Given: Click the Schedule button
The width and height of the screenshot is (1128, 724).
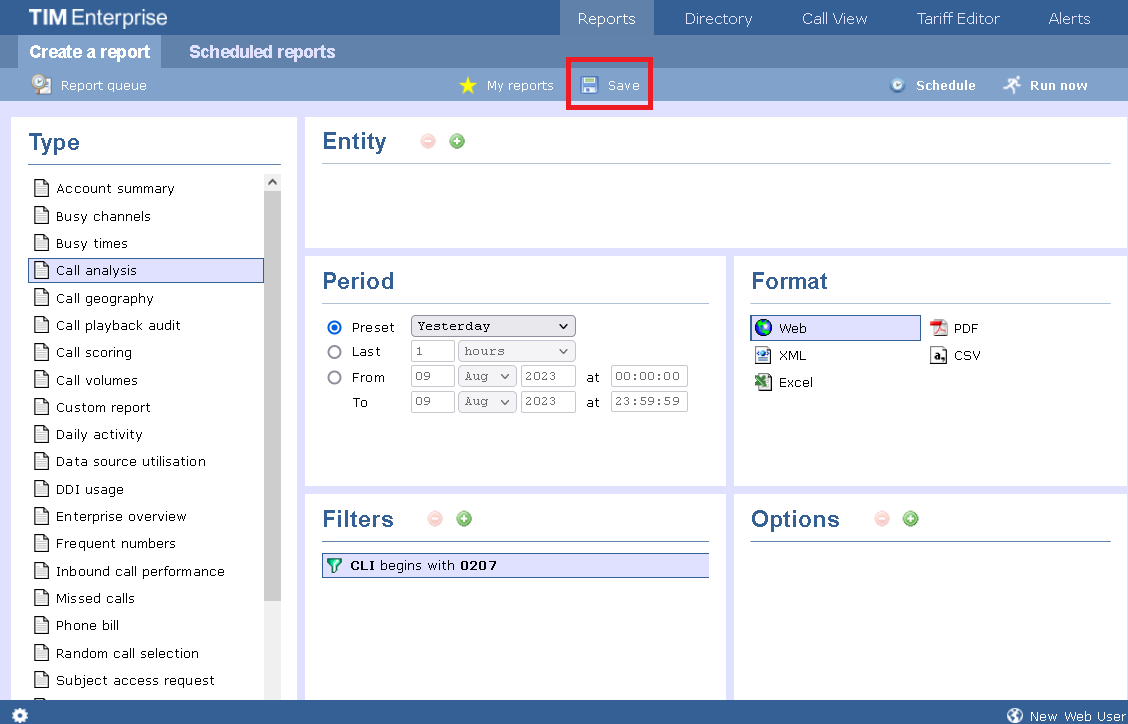Looking at the screenshot, I should (933, 85).
